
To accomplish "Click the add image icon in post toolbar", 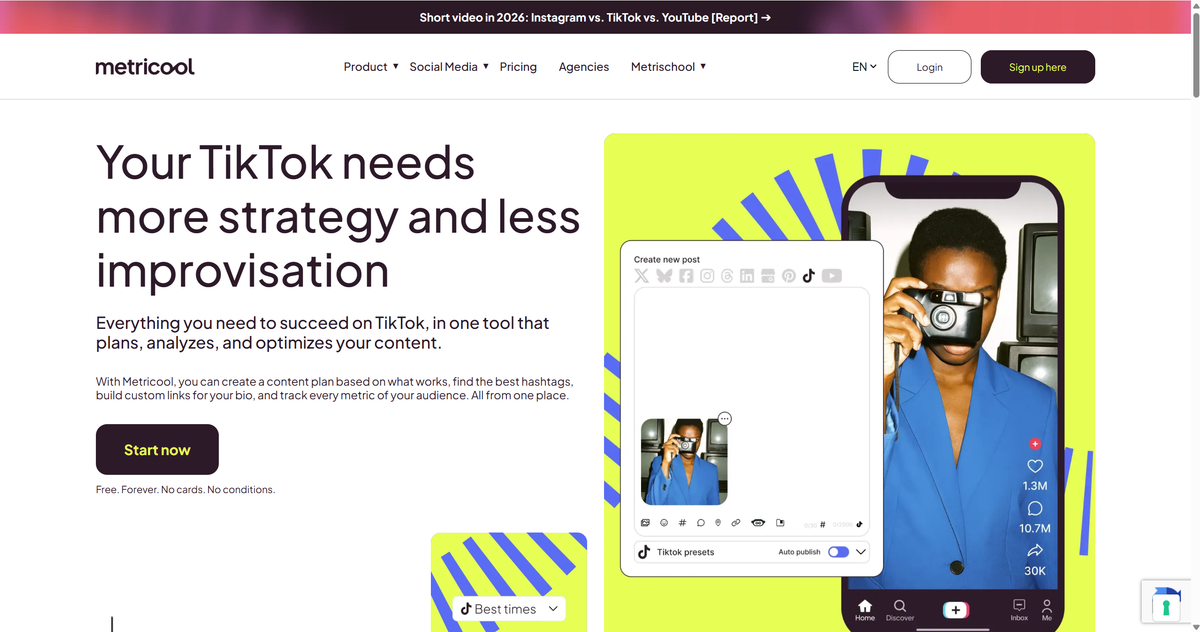I will point(645,523).
